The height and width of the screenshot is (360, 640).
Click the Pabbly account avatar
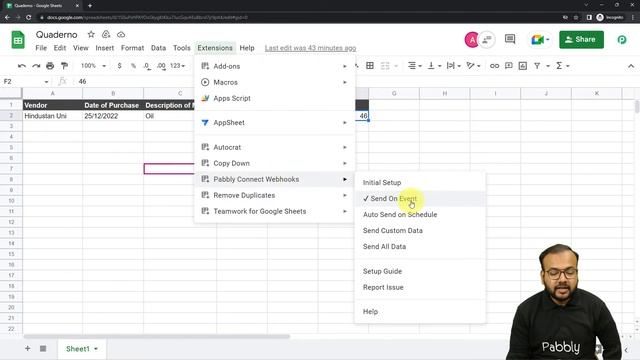622,40
